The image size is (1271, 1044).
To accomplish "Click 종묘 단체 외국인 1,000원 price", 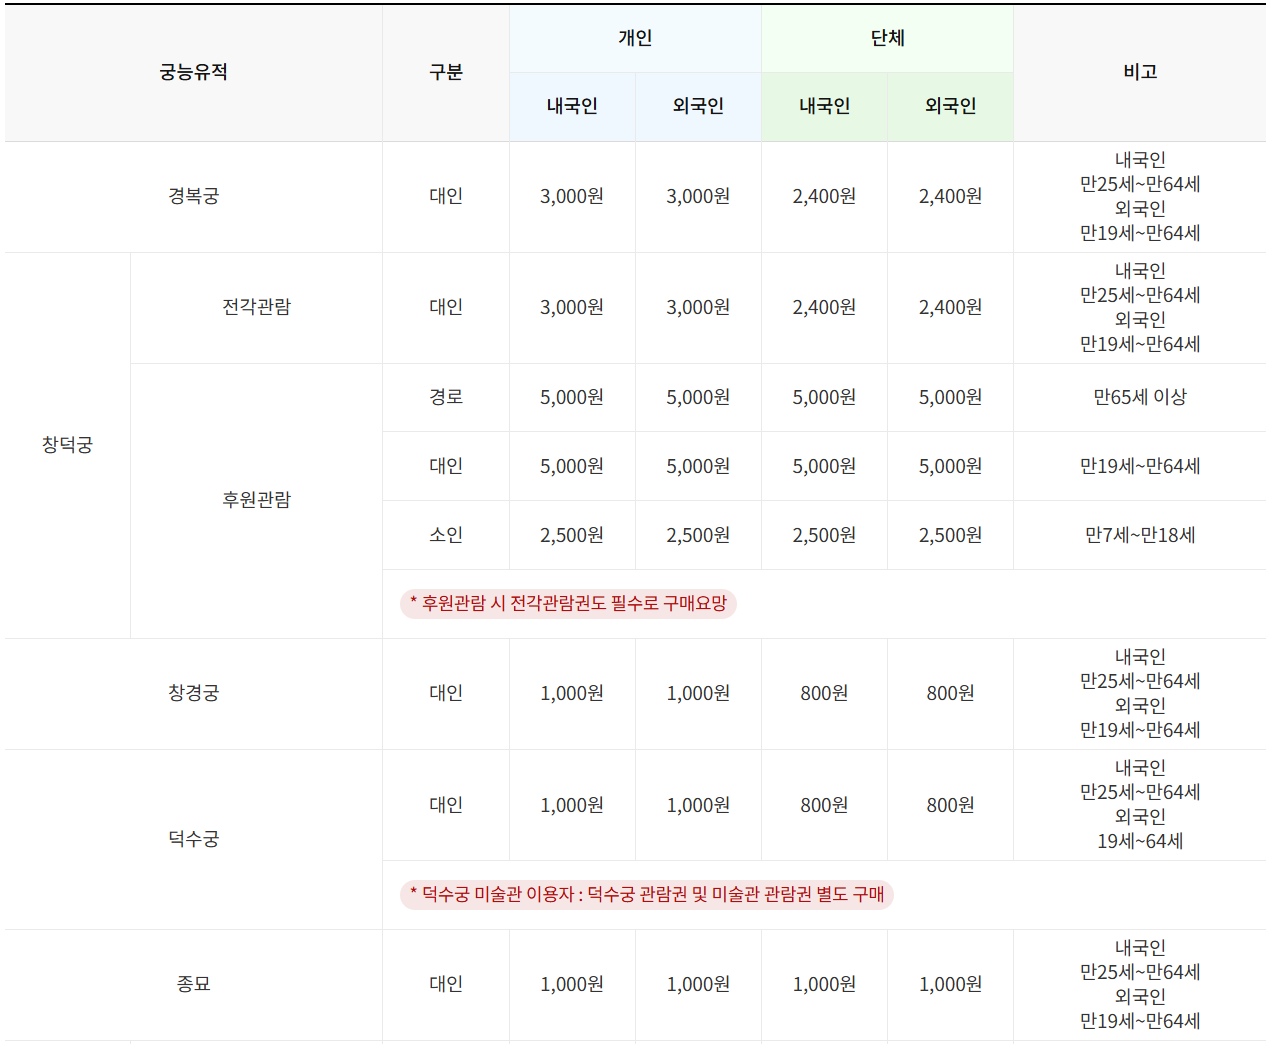I will [x=950, y=984].
